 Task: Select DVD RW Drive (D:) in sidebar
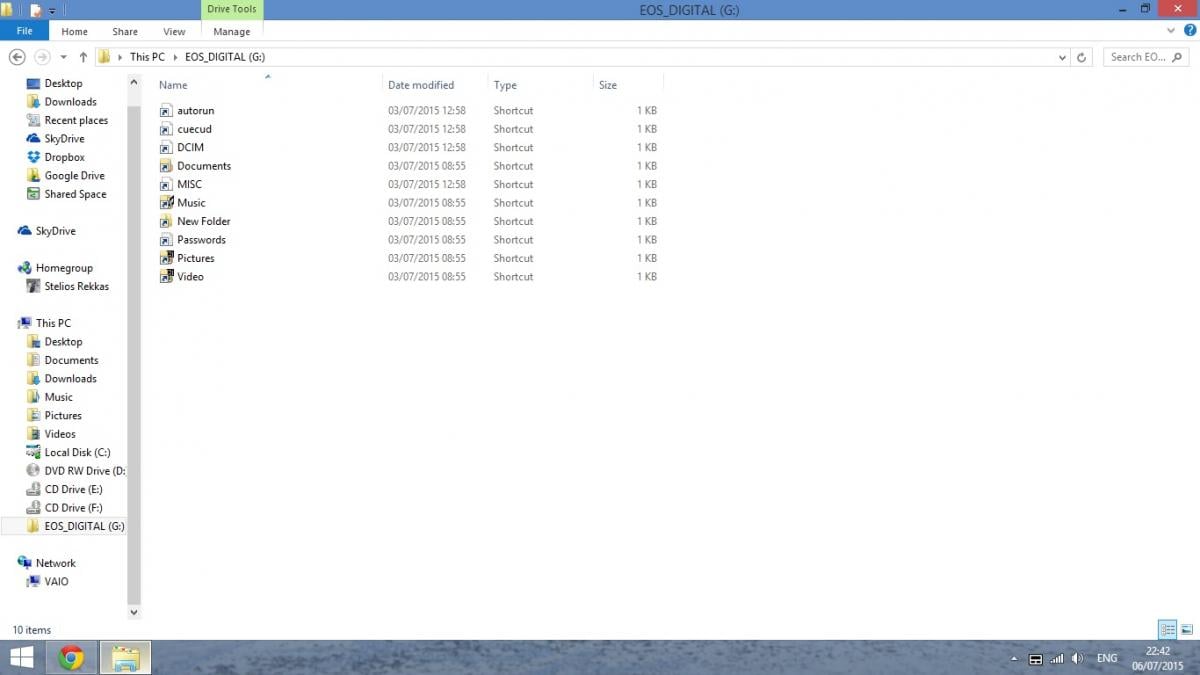[x=76, y=471]
